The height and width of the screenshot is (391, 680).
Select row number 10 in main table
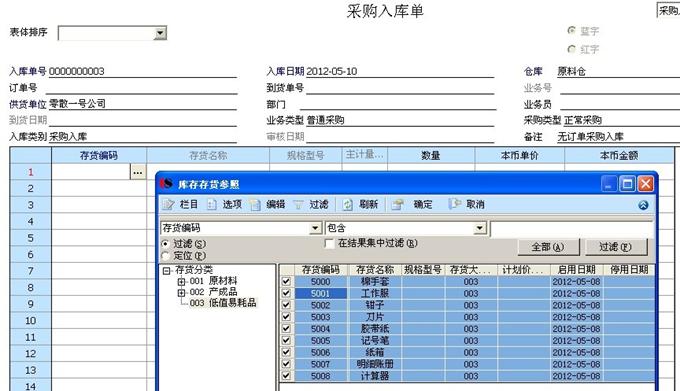[x=30, y=320]
